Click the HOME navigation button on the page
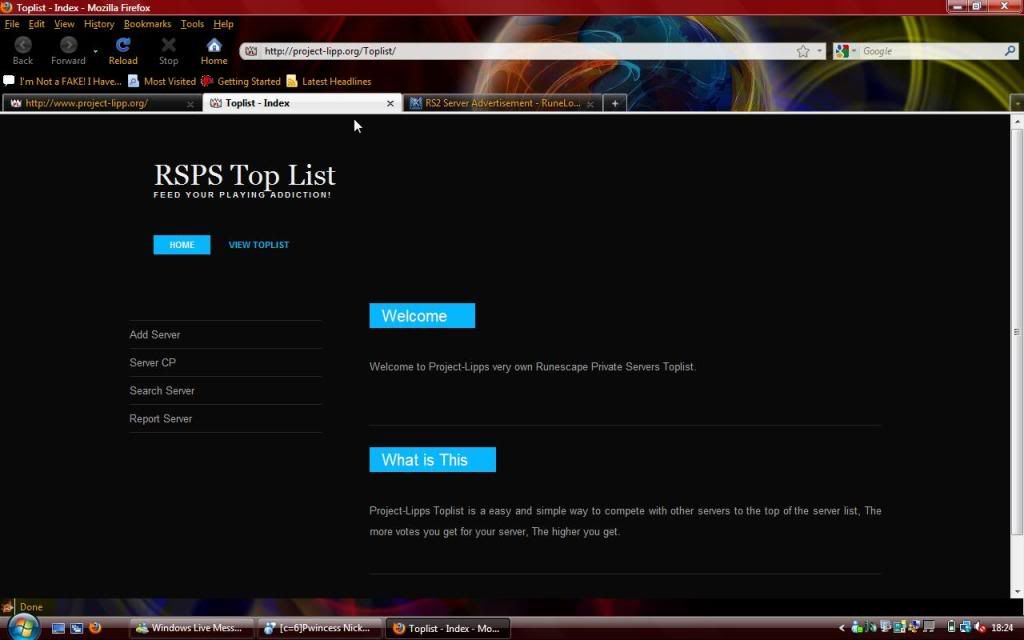The height and width of the screenshot is (640, 1024). (182, 245)
